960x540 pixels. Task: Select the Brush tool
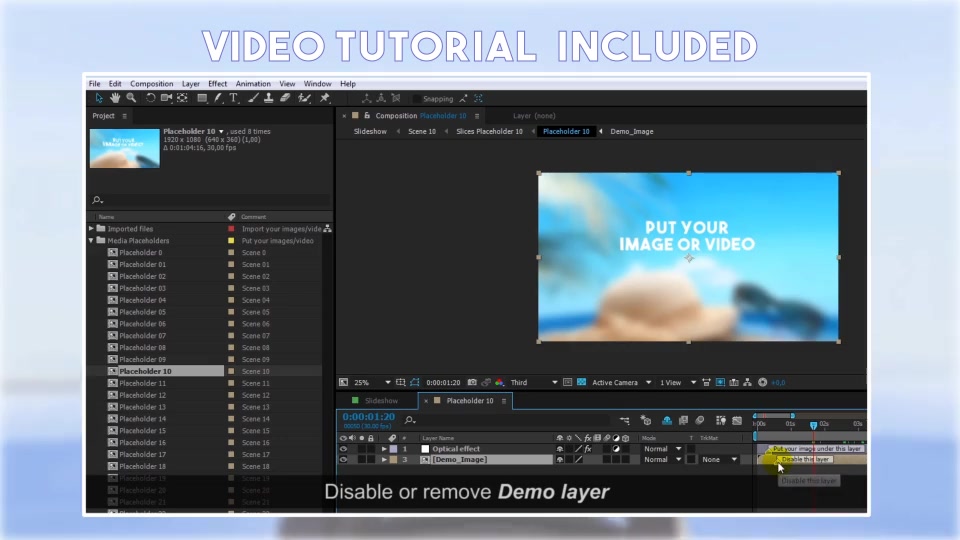tap(253, 98)
